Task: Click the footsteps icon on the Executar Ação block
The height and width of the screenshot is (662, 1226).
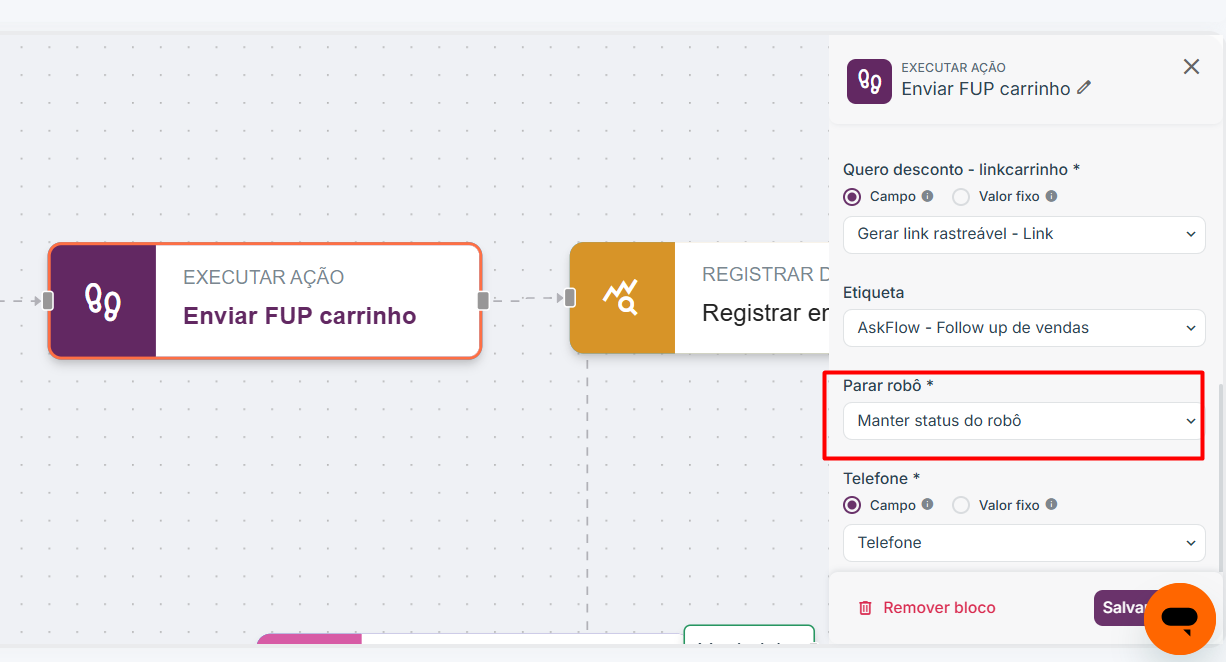Action: pyautogui.click(x=103, y=300)
